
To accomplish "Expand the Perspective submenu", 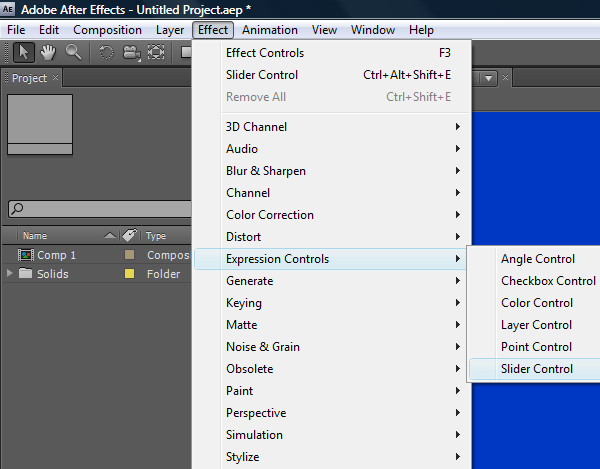I will coord(332,413).
